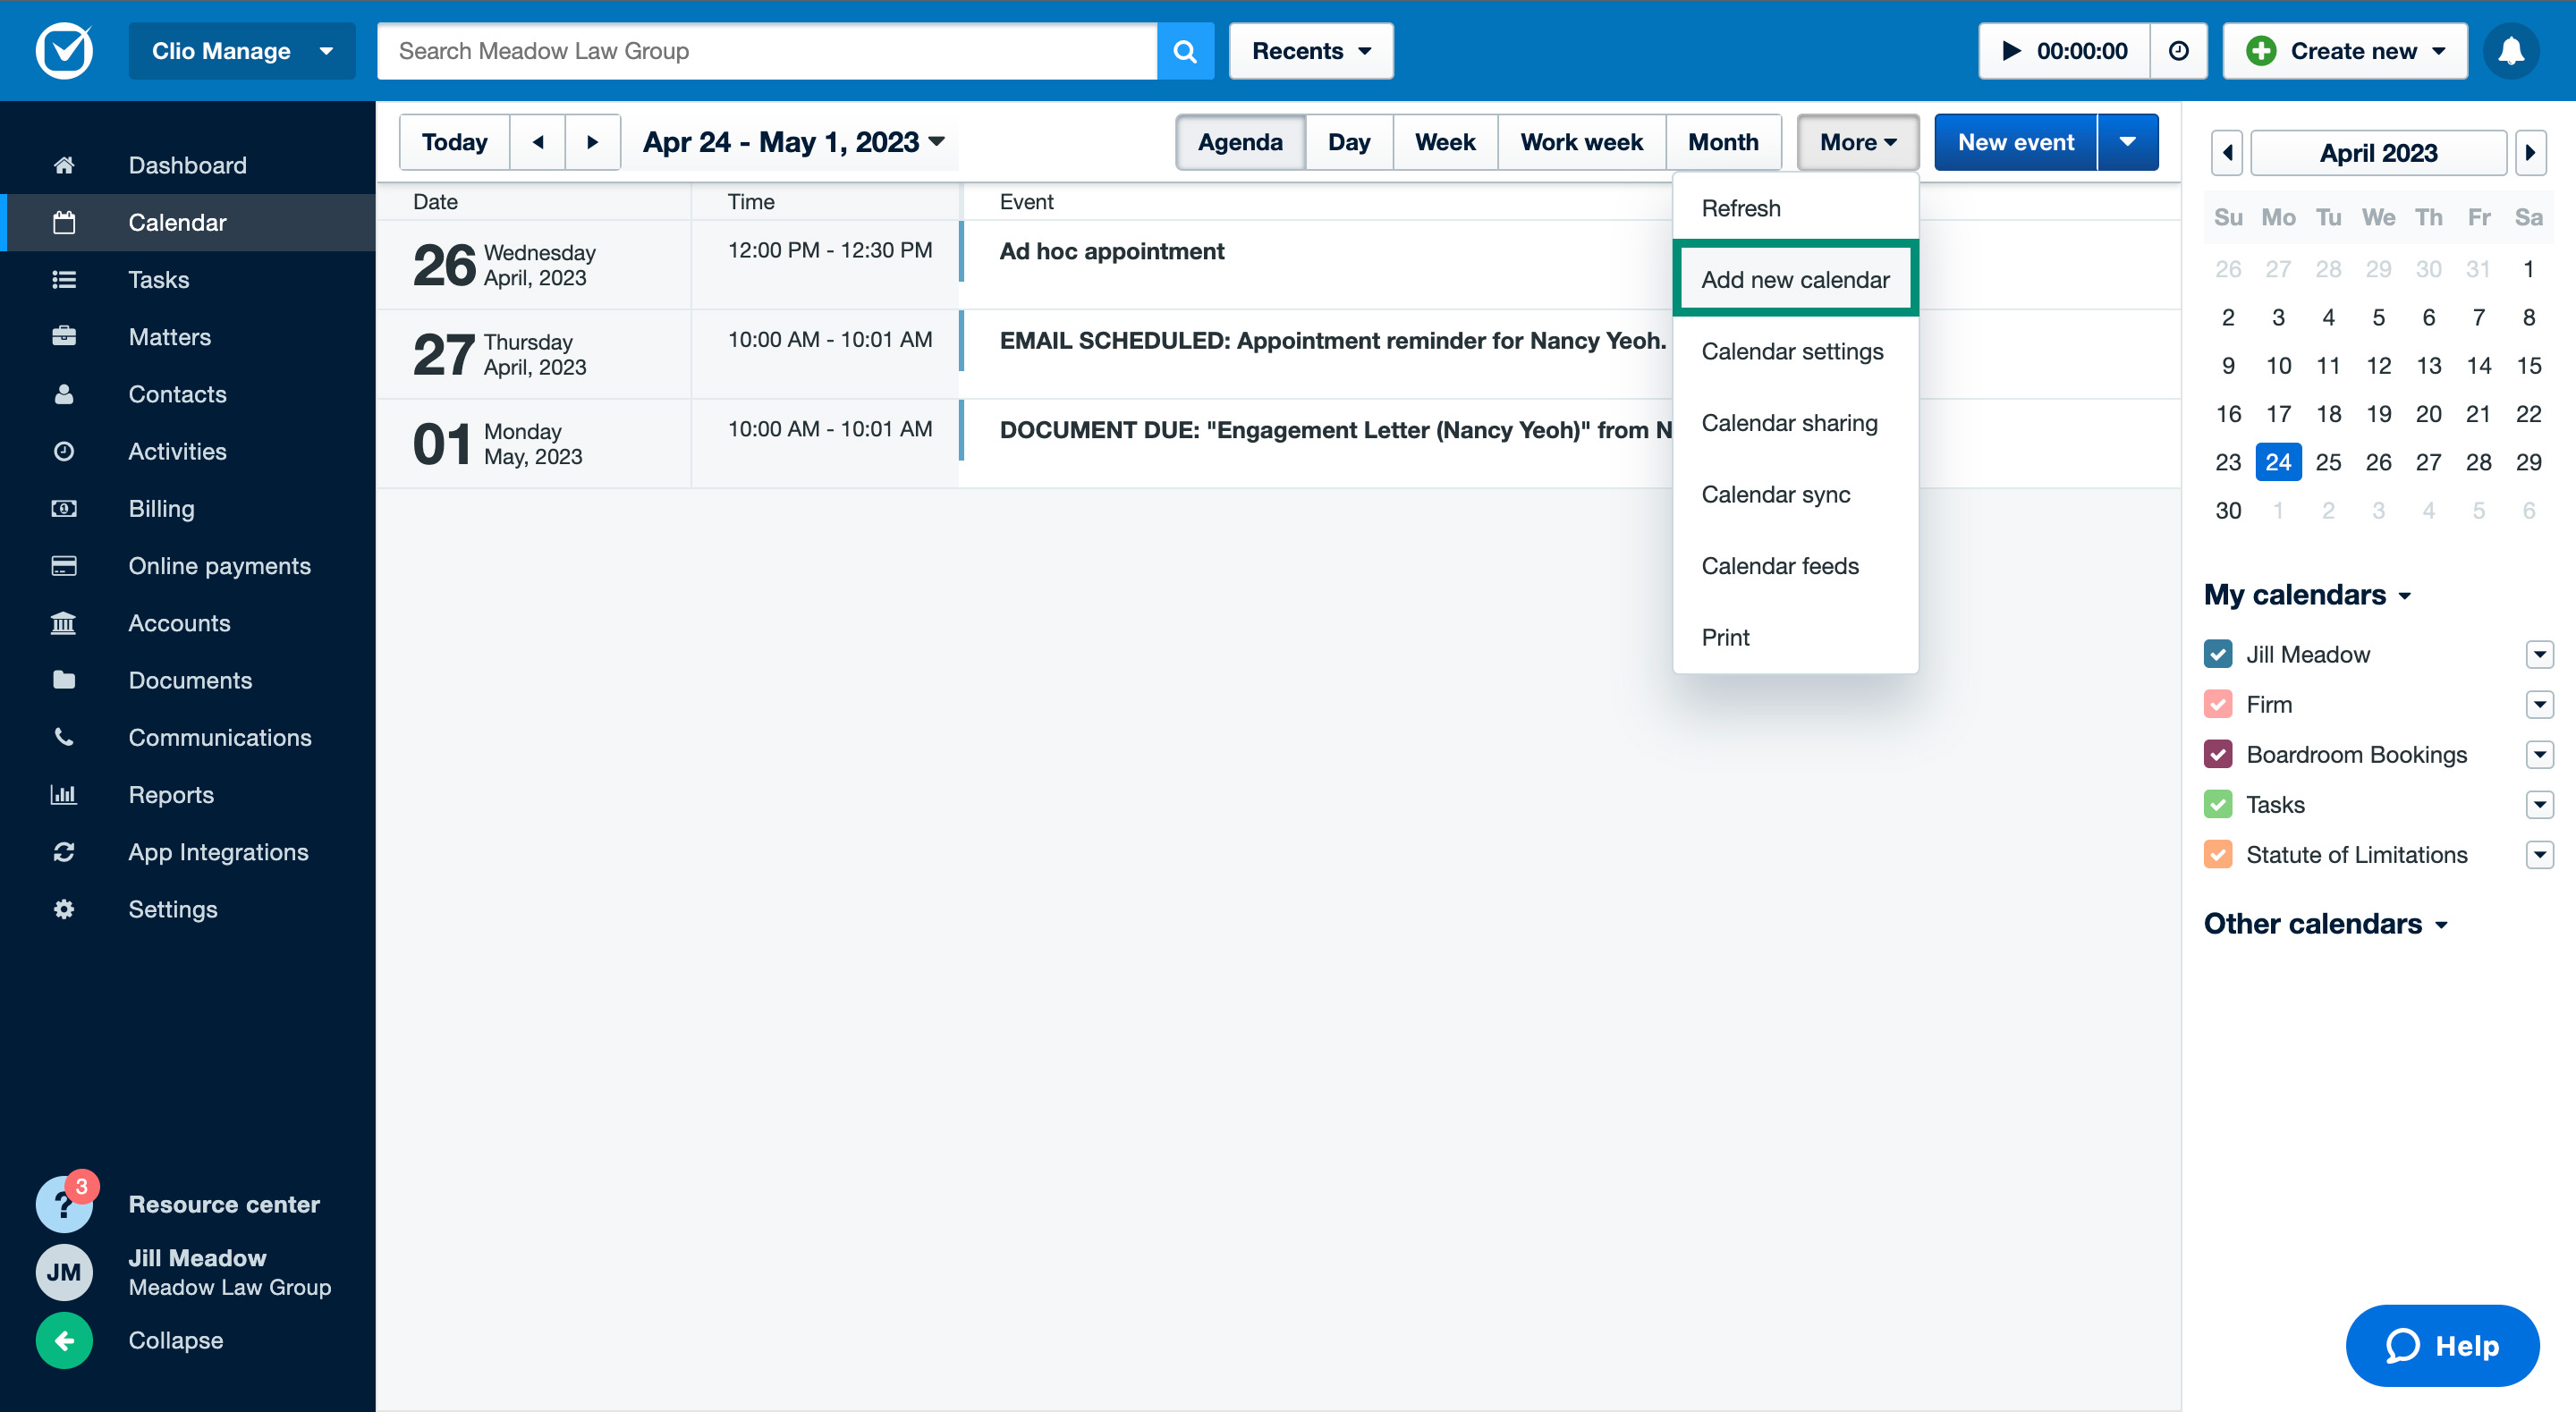Click the Reports chart icon
This screenshot has height=1412, width=2576.
[64, 794]
